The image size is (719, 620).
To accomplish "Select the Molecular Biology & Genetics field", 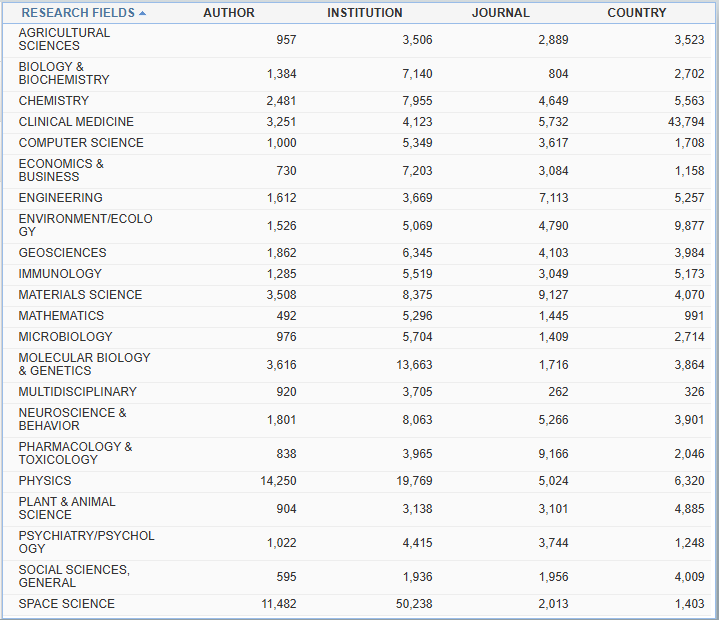I will pos(84,365).
